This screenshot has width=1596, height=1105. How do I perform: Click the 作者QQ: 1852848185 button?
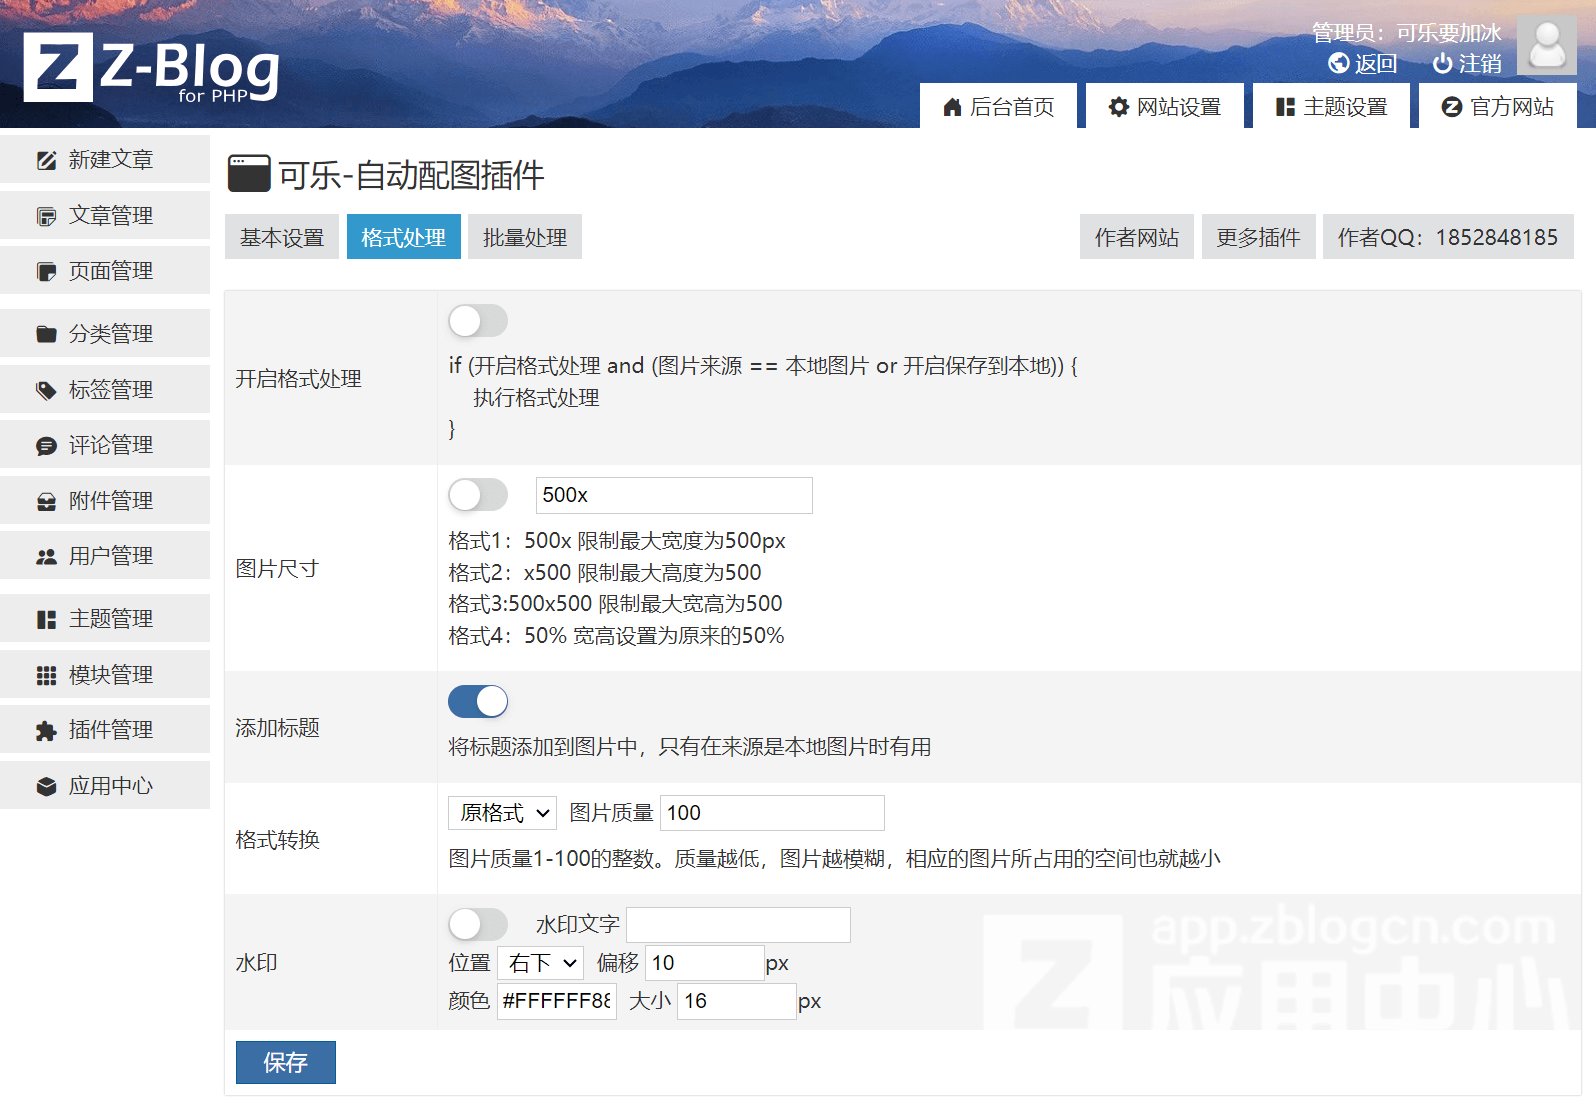click(x=1448, y=237)
